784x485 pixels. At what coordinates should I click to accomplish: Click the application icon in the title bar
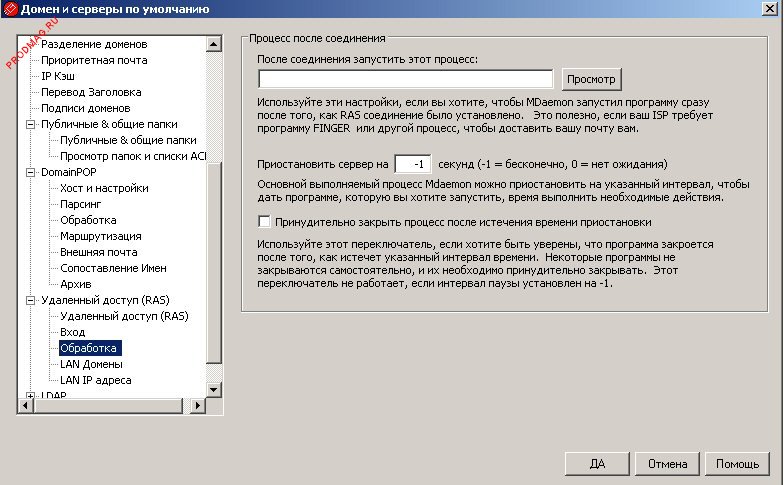pos(10,10)
